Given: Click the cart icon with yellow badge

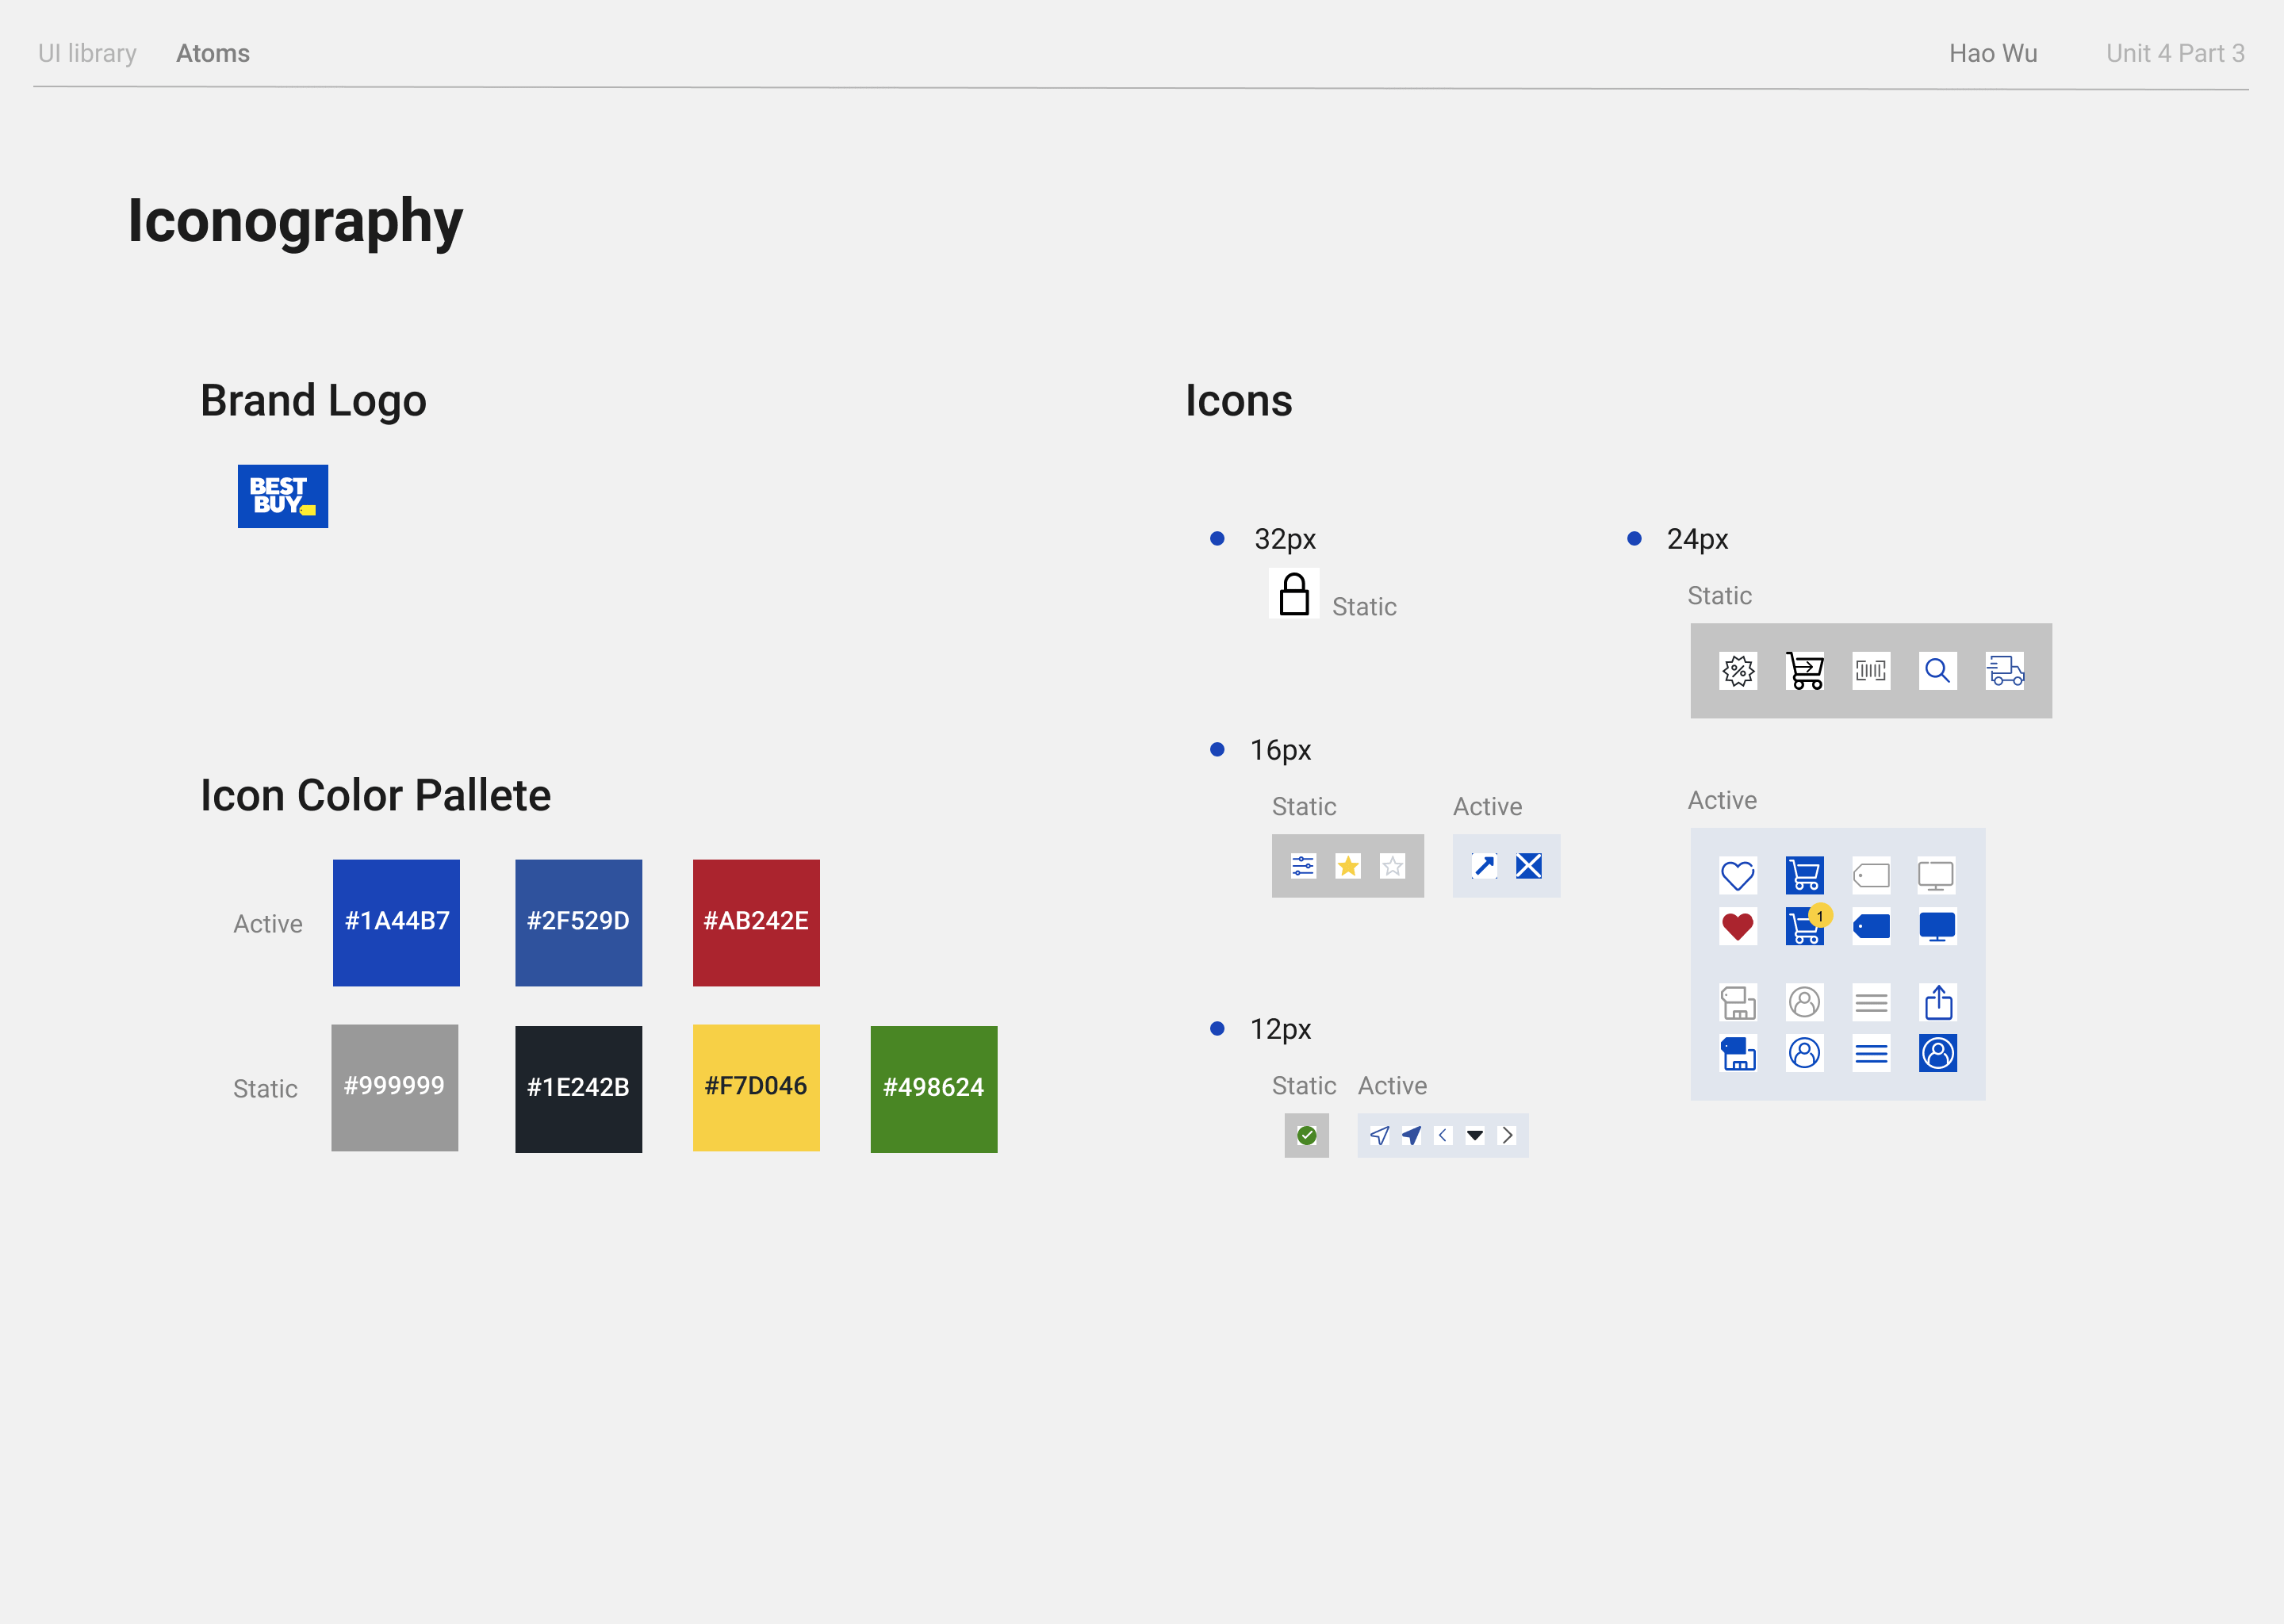Looking at the screenshot, I should 1805,926.
